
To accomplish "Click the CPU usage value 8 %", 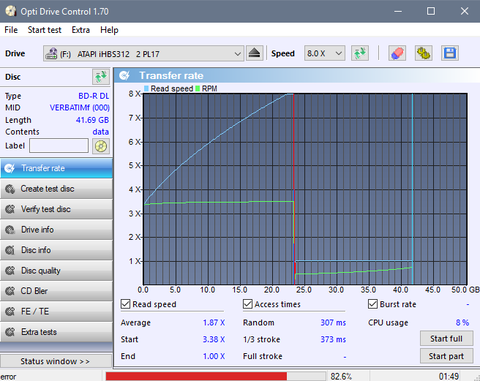I will click(462, 323).
